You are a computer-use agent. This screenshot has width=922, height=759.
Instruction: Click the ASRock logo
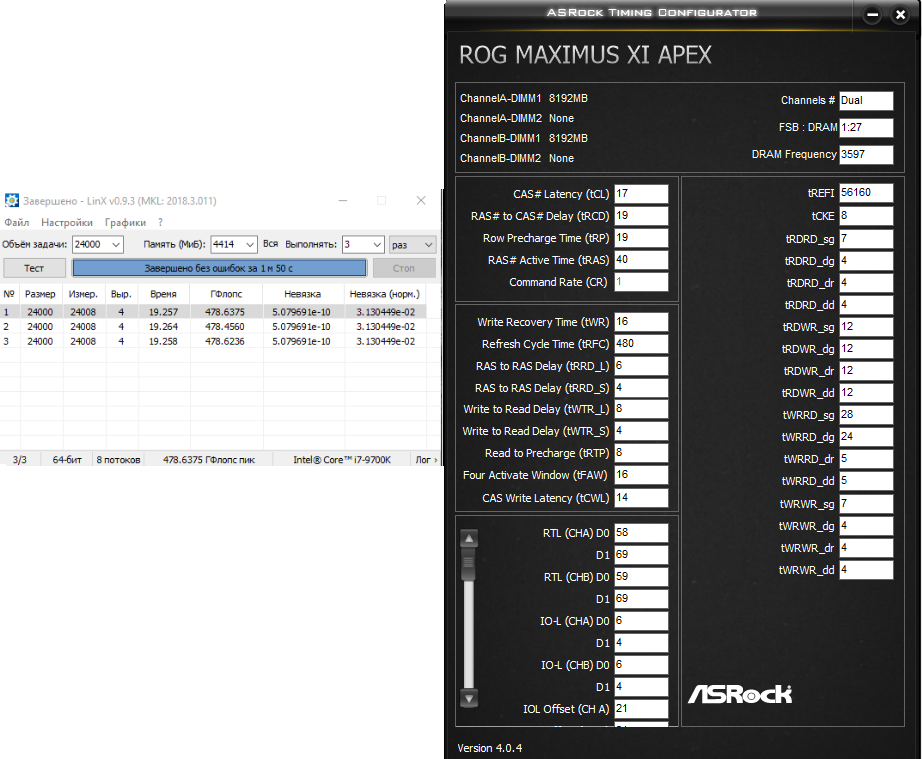pos(740,694)
